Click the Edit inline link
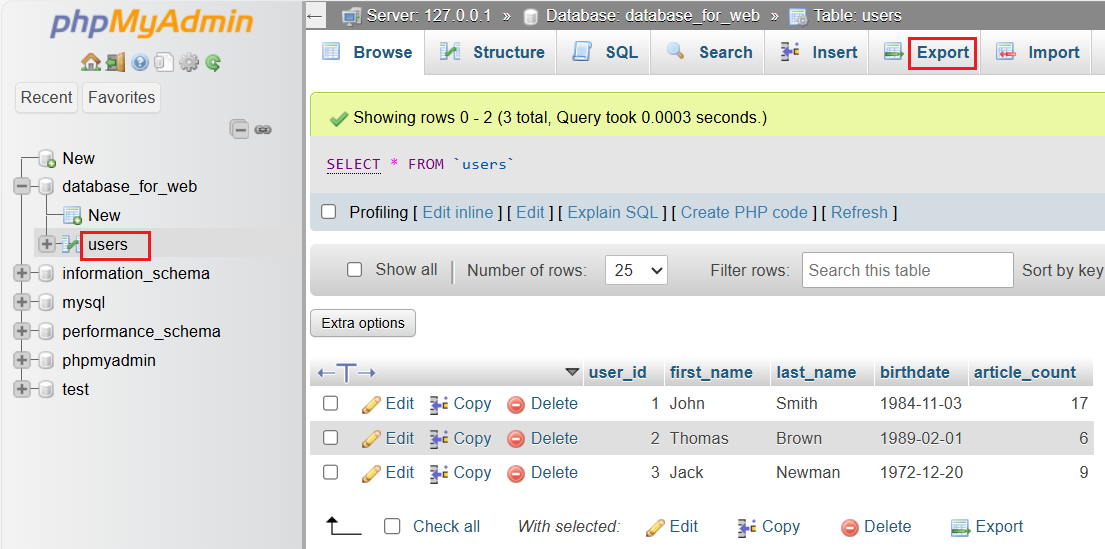Viewport: 1105px width, 549px height. point(458,212)
